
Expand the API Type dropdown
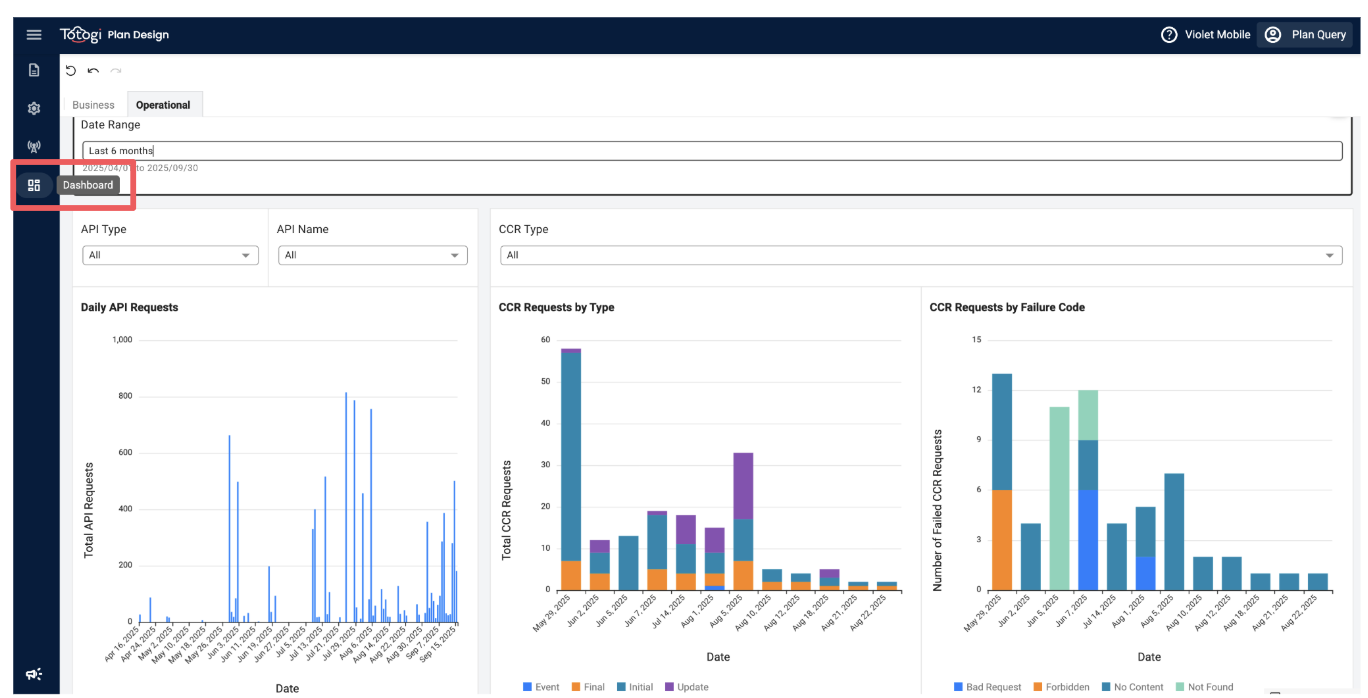coord(170,255)
